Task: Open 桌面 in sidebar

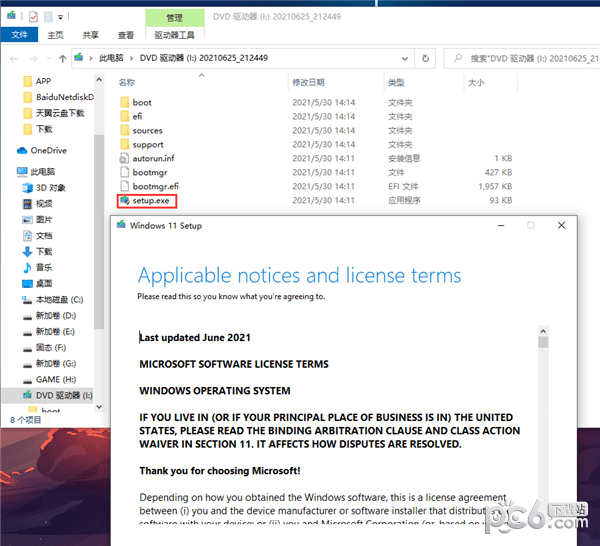Action: (x=38, y=284)
